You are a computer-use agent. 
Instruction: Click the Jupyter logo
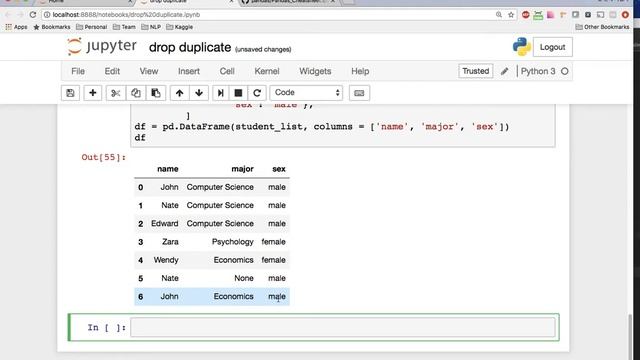tap(102, 47)
